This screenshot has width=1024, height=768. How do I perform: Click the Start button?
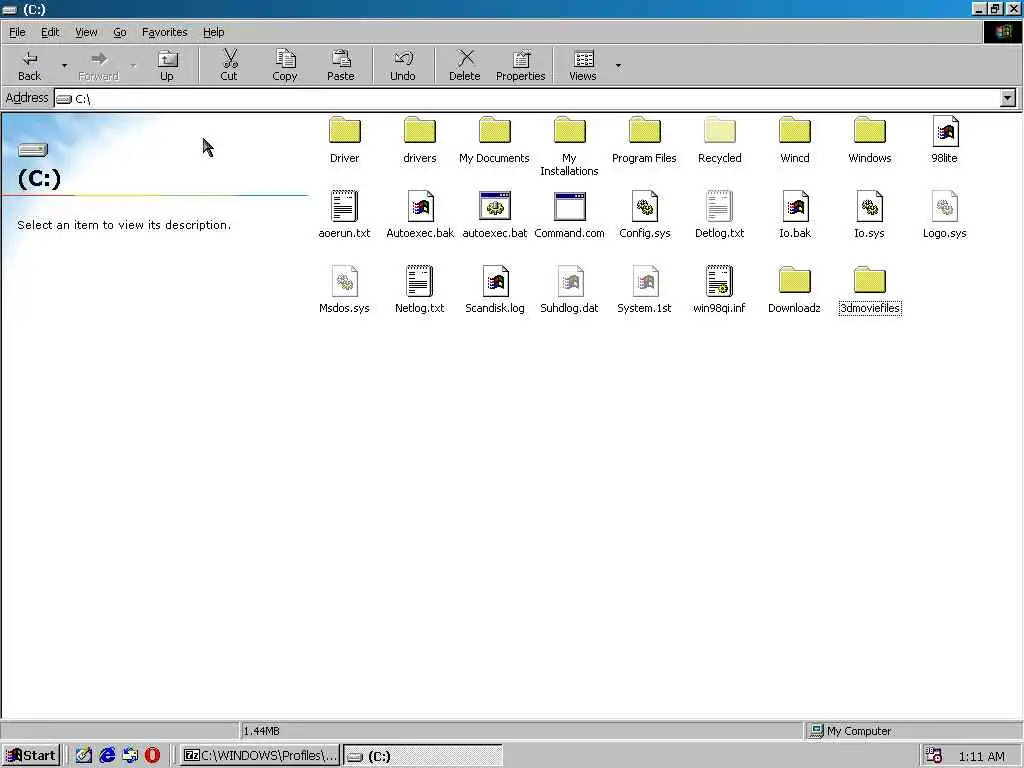click(31, 756)
